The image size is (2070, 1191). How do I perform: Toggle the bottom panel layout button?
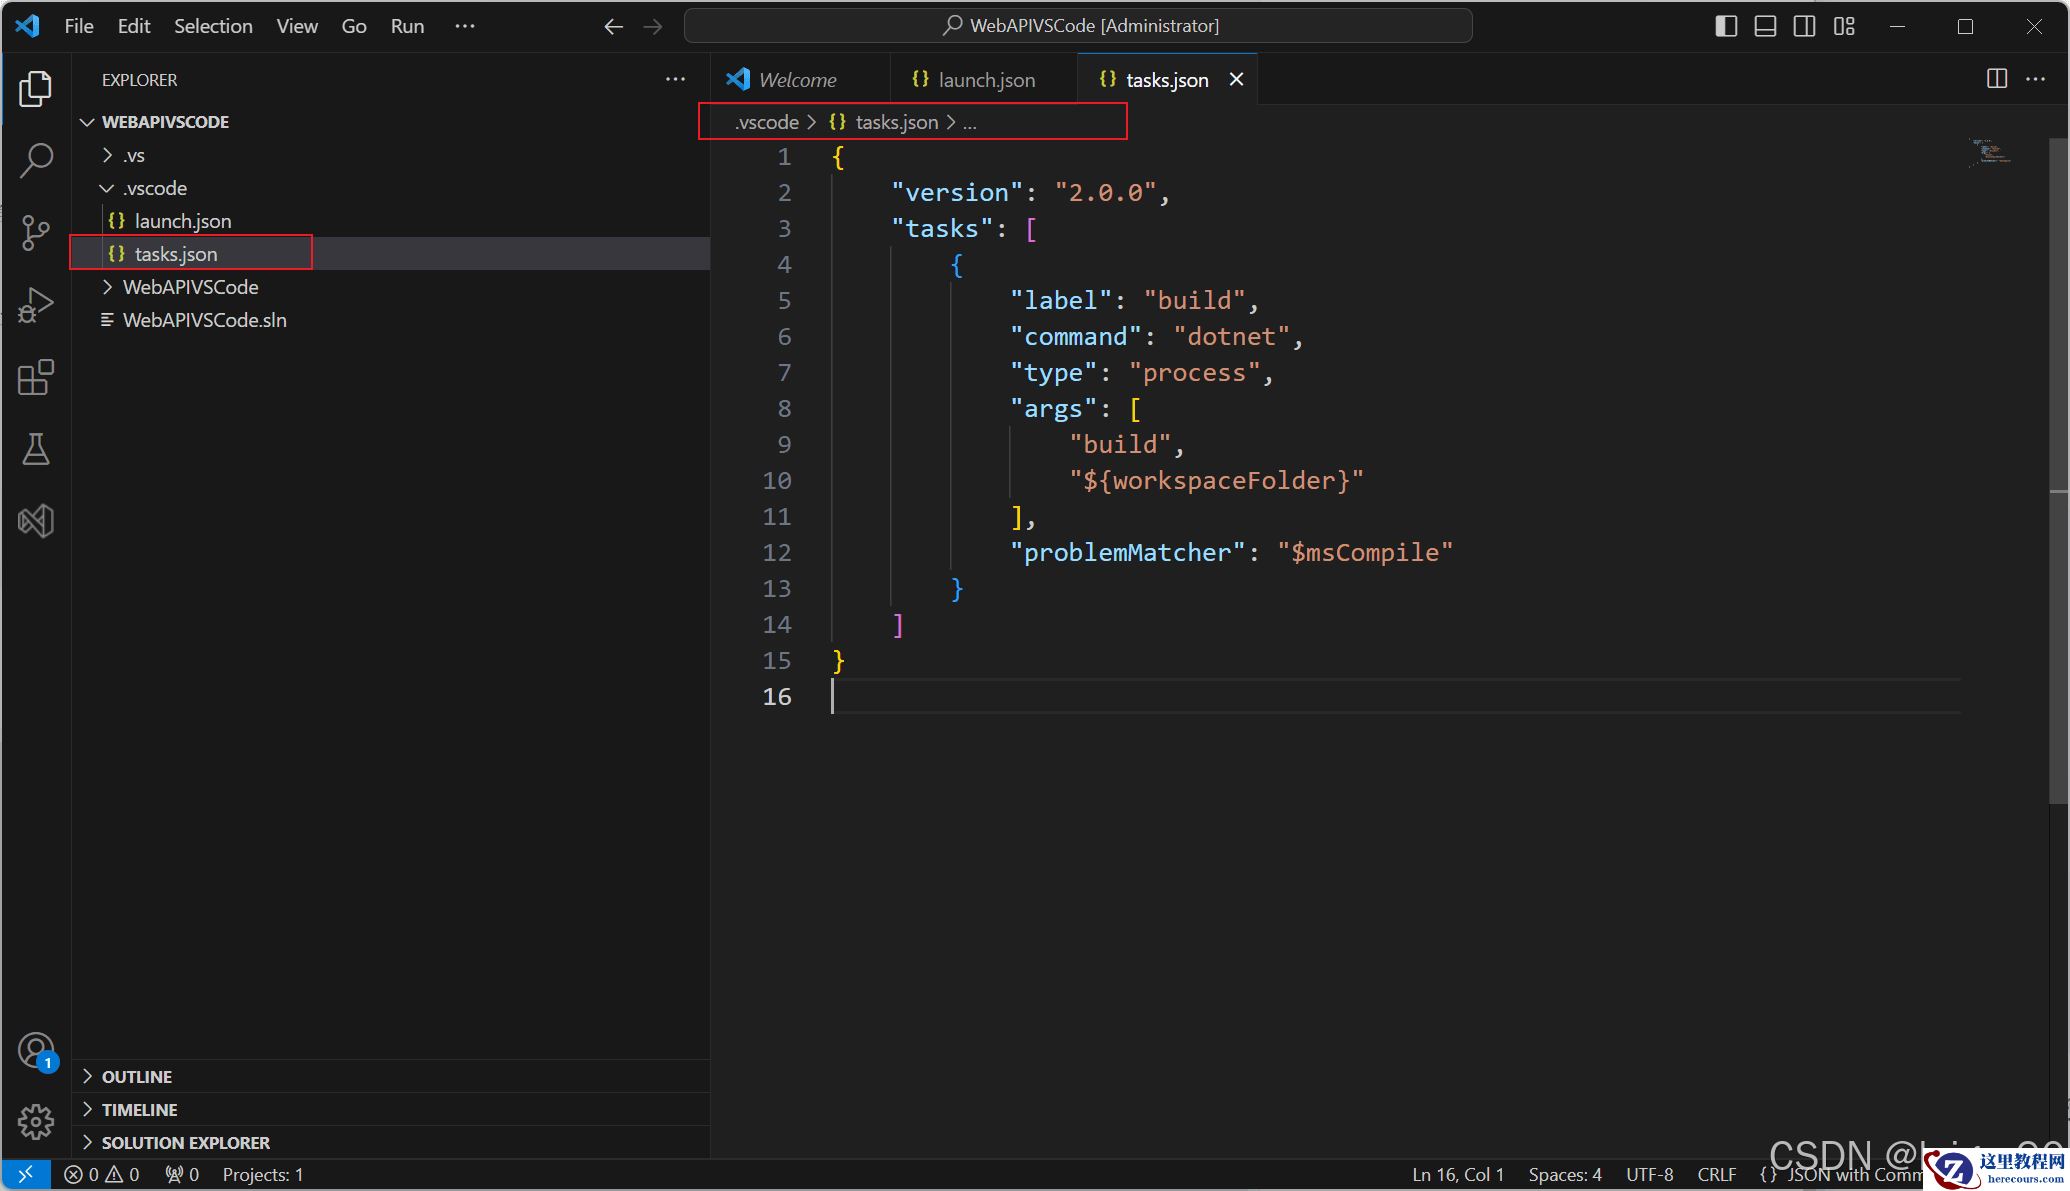tap(1765, 26)
